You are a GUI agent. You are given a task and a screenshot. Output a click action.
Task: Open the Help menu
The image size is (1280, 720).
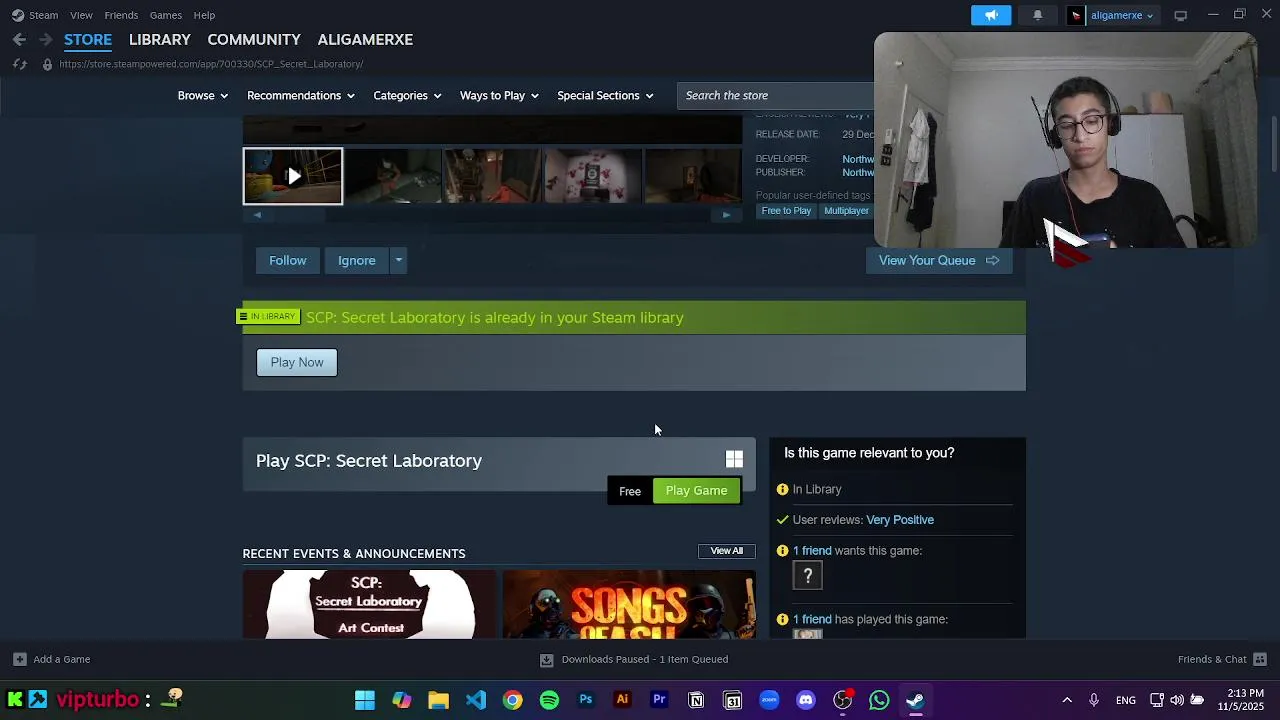tap(204, 15)
